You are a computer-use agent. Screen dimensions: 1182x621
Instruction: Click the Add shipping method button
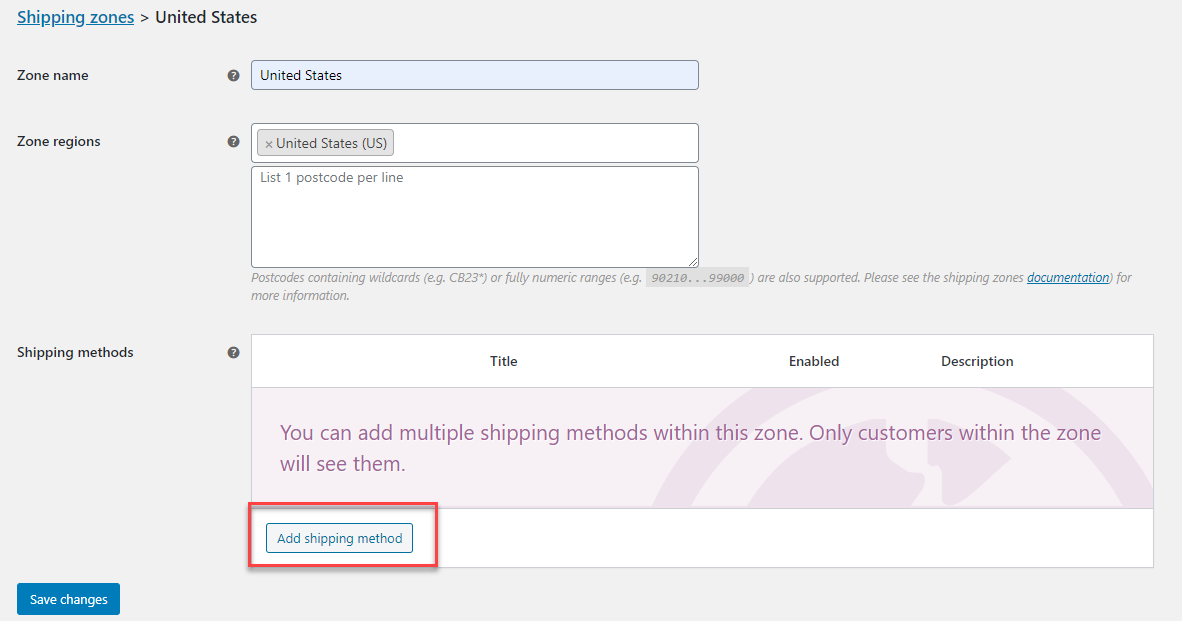[339, 538]
